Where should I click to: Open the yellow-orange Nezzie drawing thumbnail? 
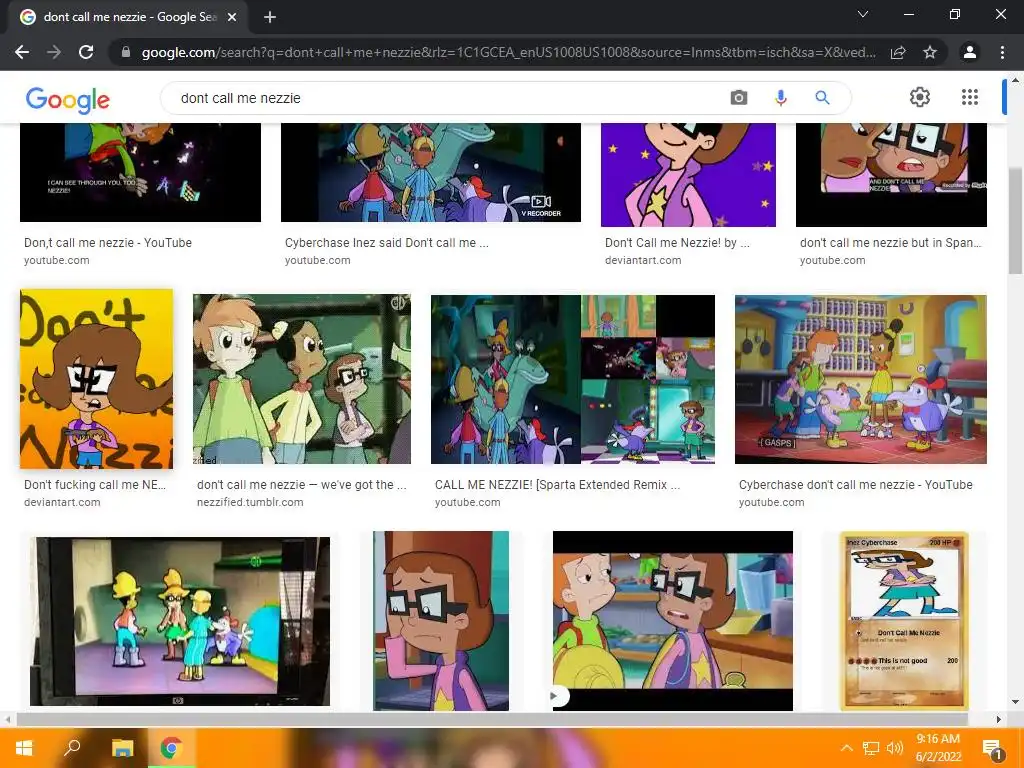tap(97, 379)
